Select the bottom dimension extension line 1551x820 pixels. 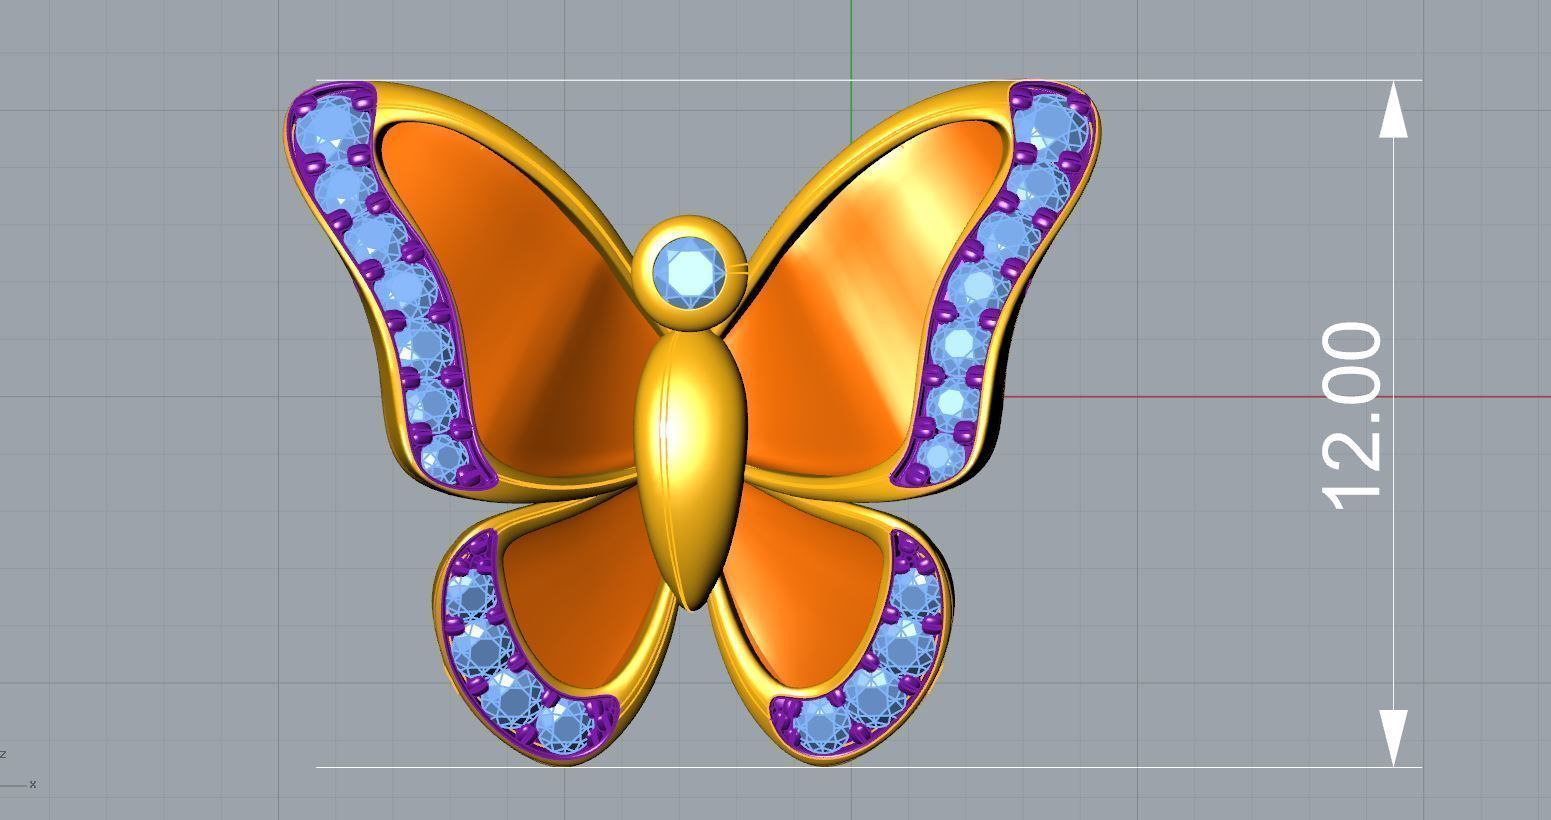[x=1200, y=768]
